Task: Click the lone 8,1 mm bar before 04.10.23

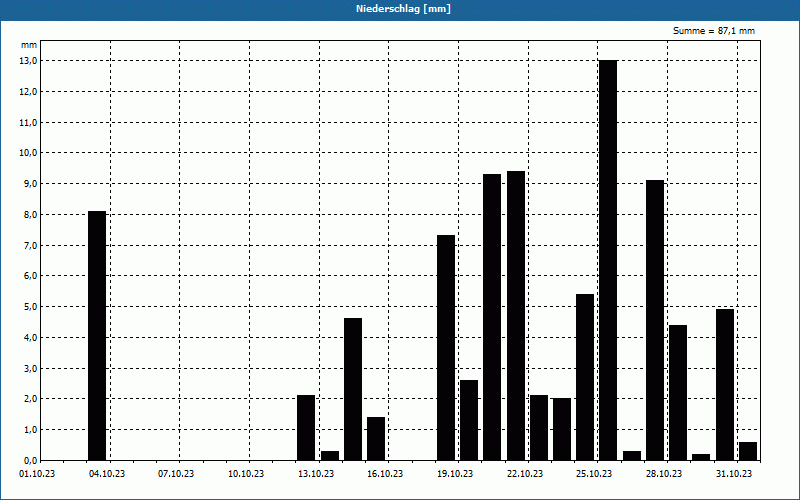Action: [x=97, y=336]
